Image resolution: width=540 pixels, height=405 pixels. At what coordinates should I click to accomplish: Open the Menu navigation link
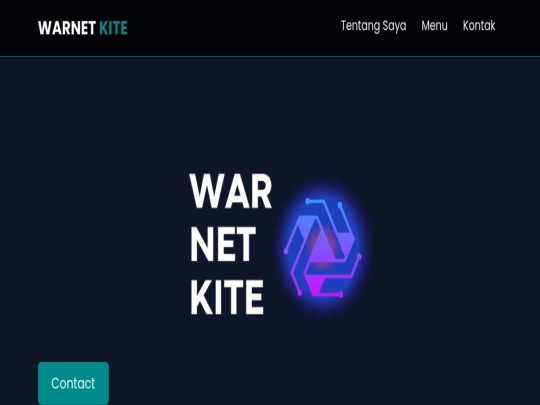[x=434, y=25]
